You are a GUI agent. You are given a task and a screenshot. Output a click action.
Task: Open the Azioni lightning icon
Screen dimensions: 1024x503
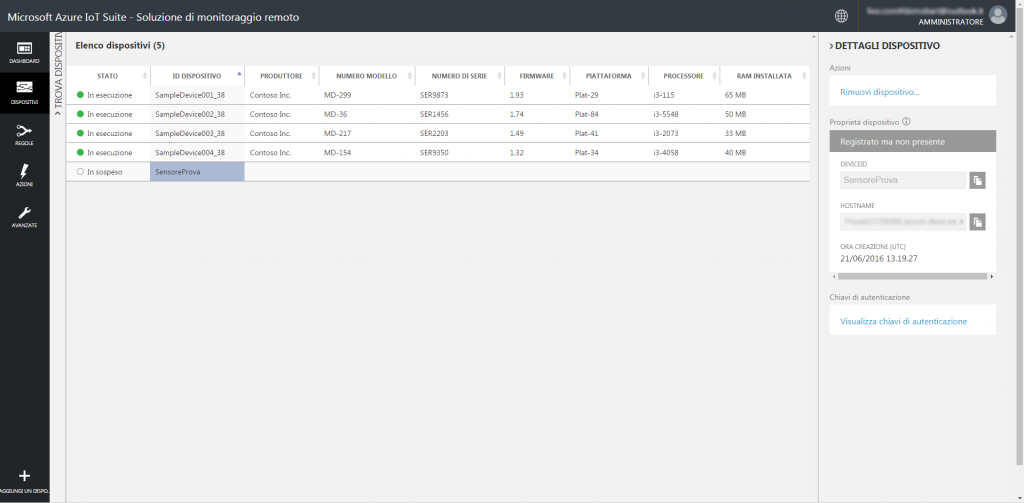coord(24,175)
